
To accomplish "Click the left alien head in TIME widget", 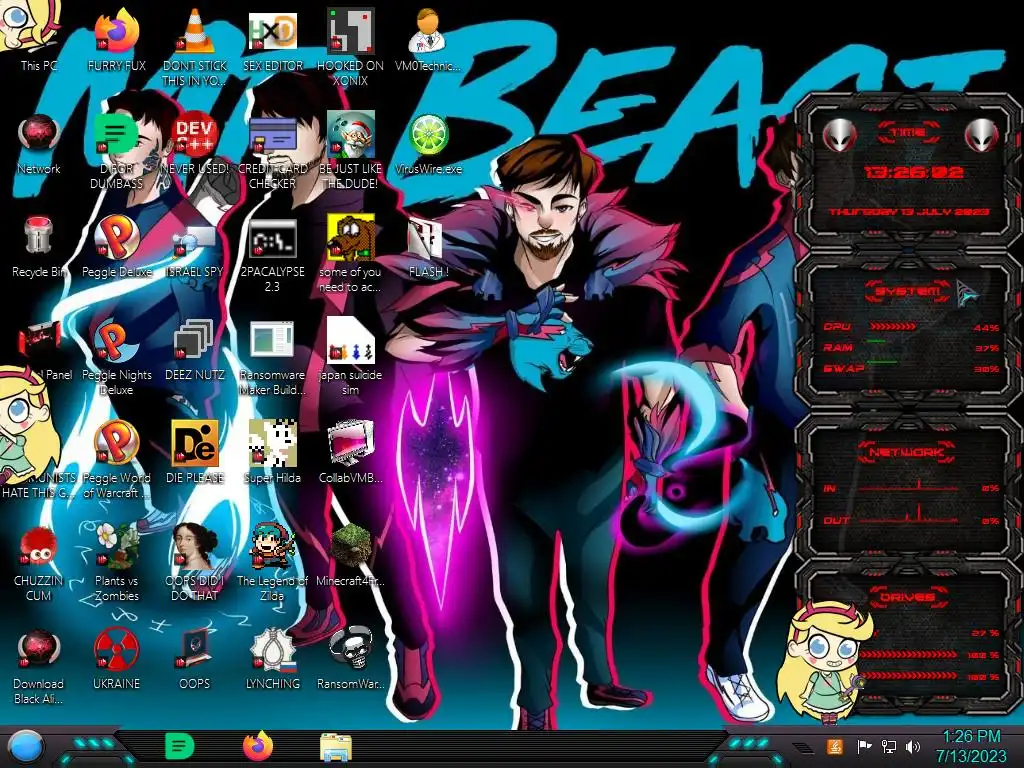I will coord(838,135).
